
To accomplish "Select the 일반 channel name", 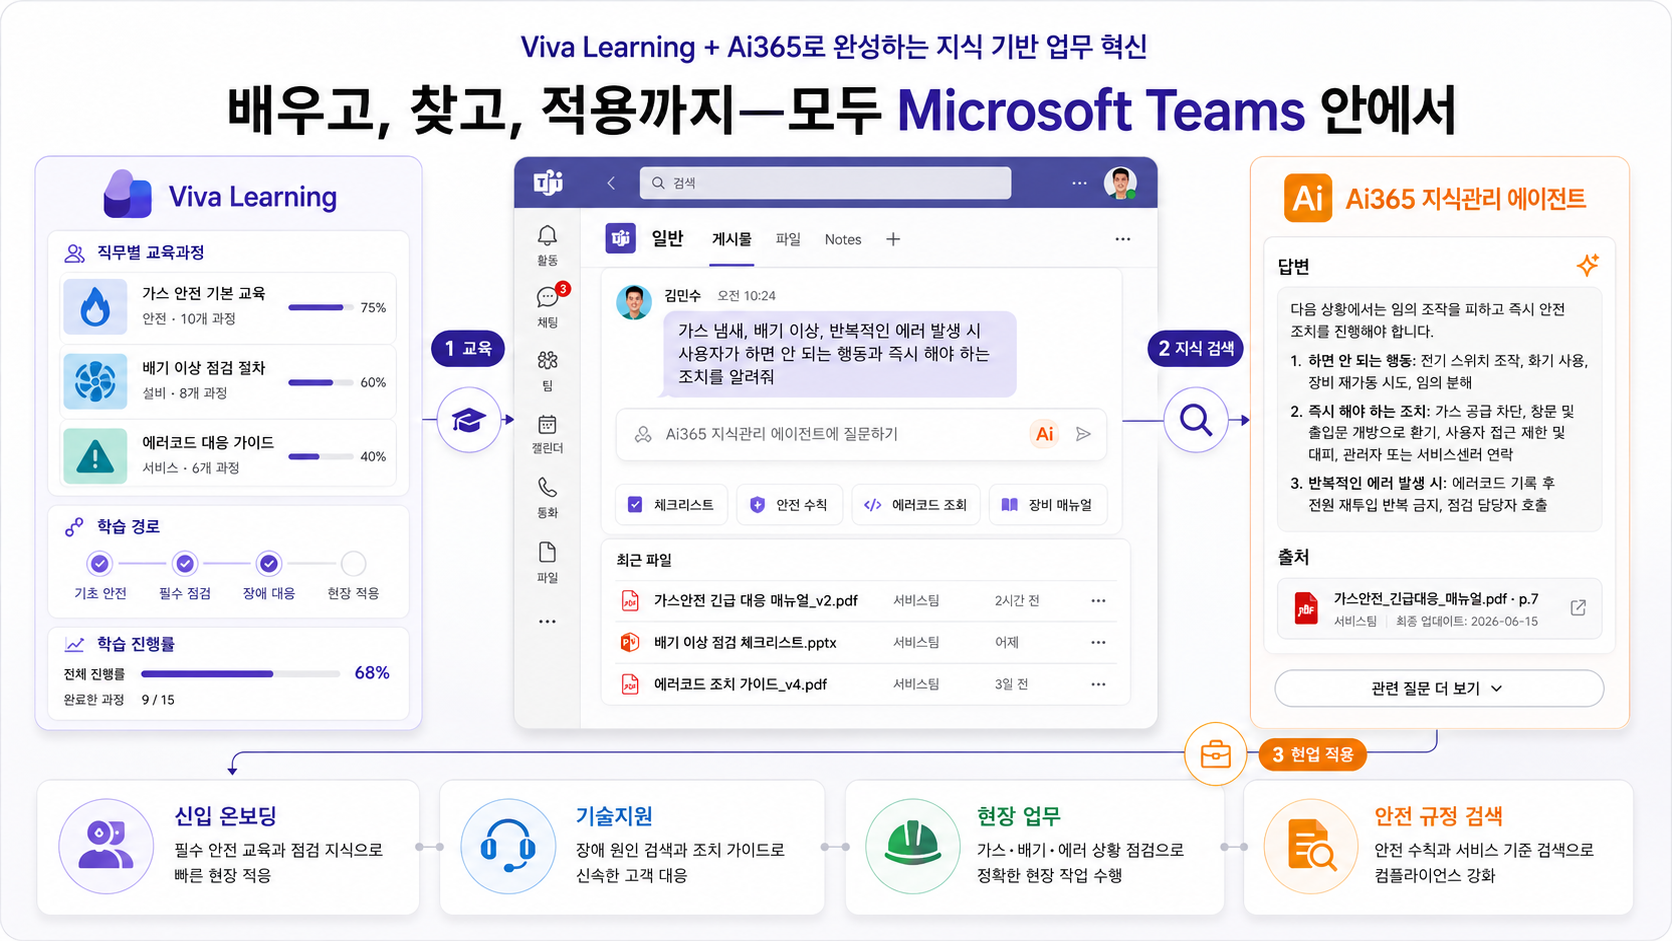I will click(667, 239).
